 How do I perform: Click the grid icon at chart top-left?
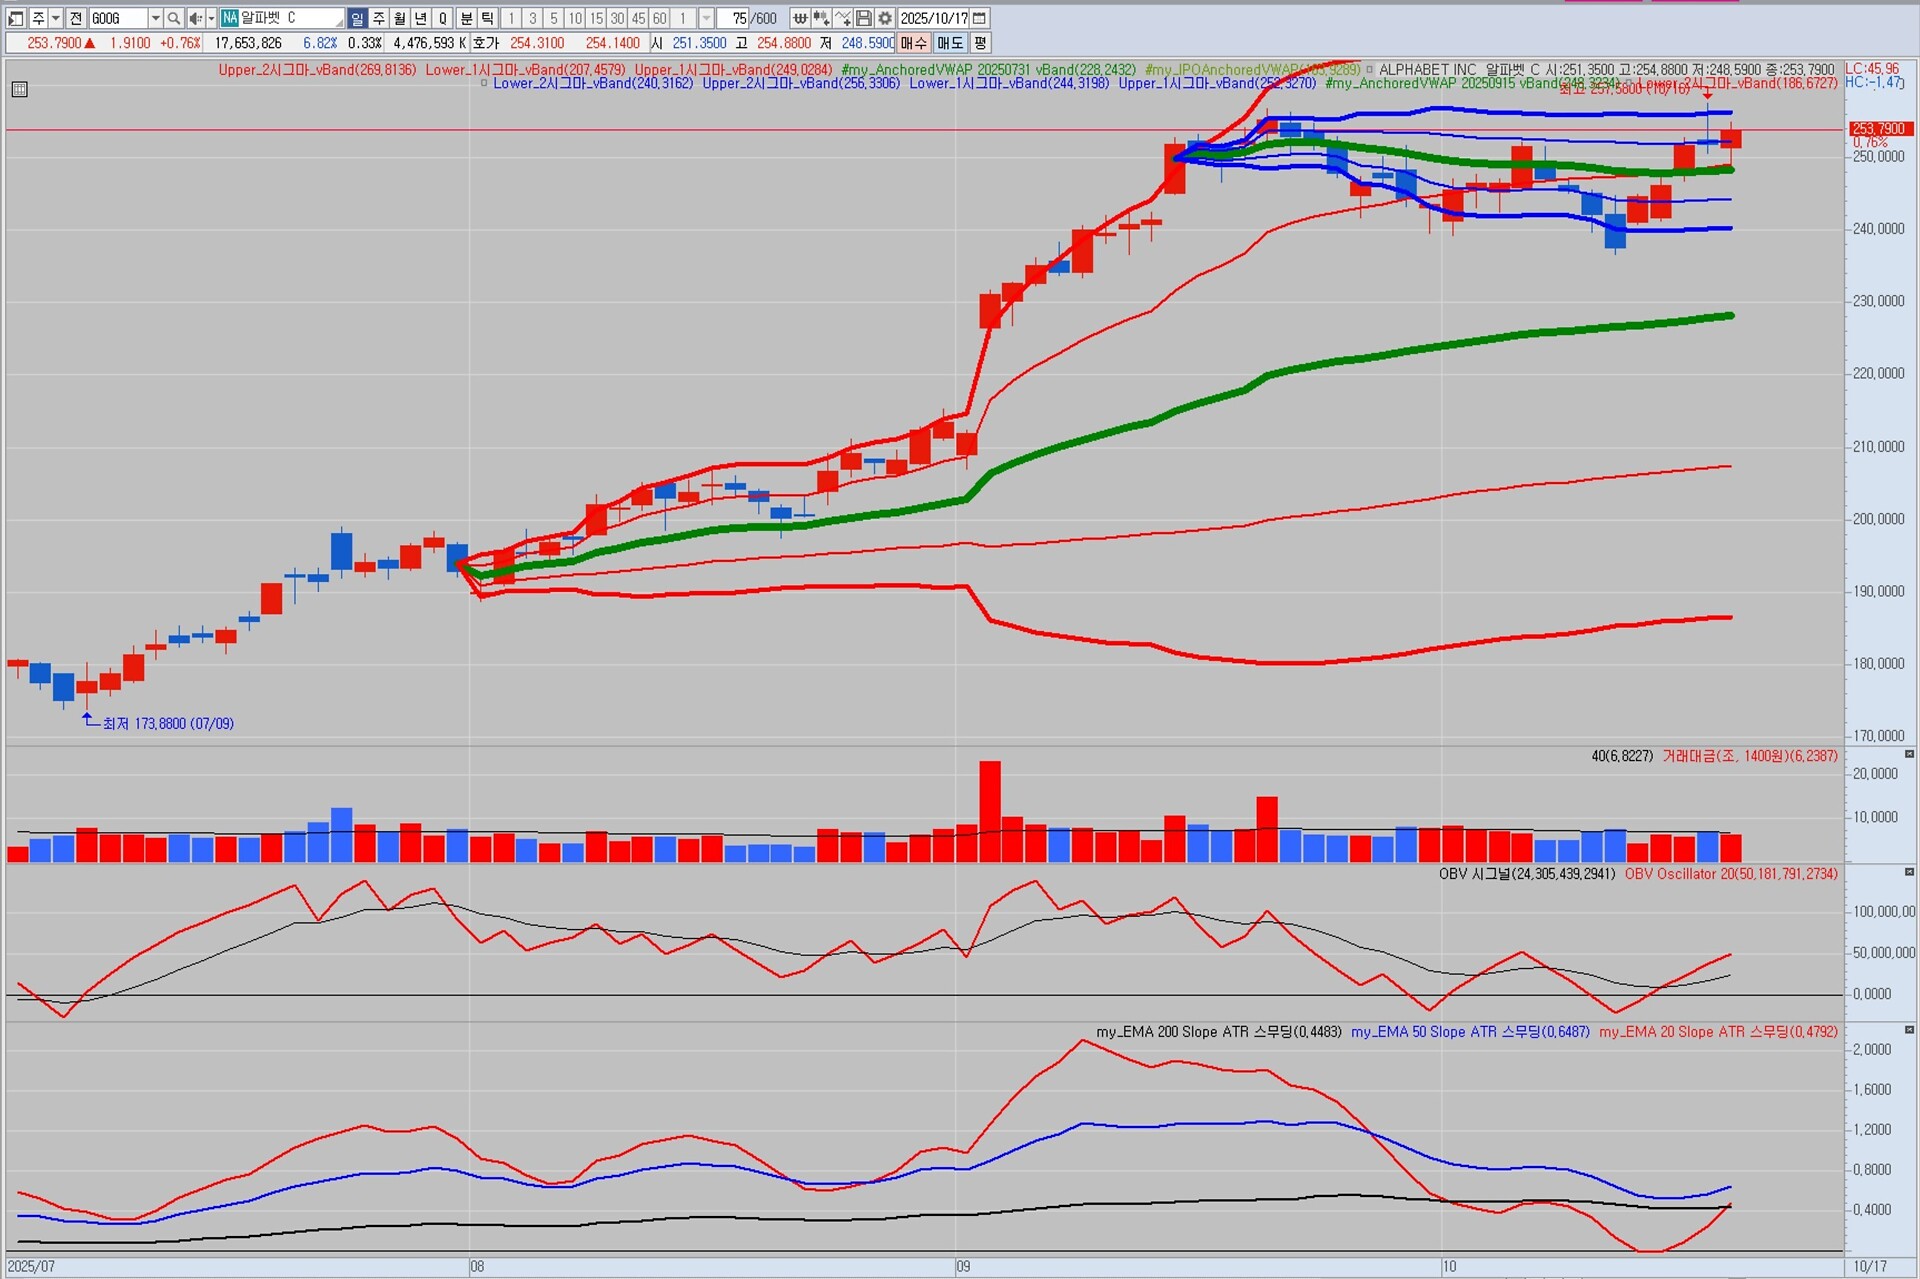[19, 90]
